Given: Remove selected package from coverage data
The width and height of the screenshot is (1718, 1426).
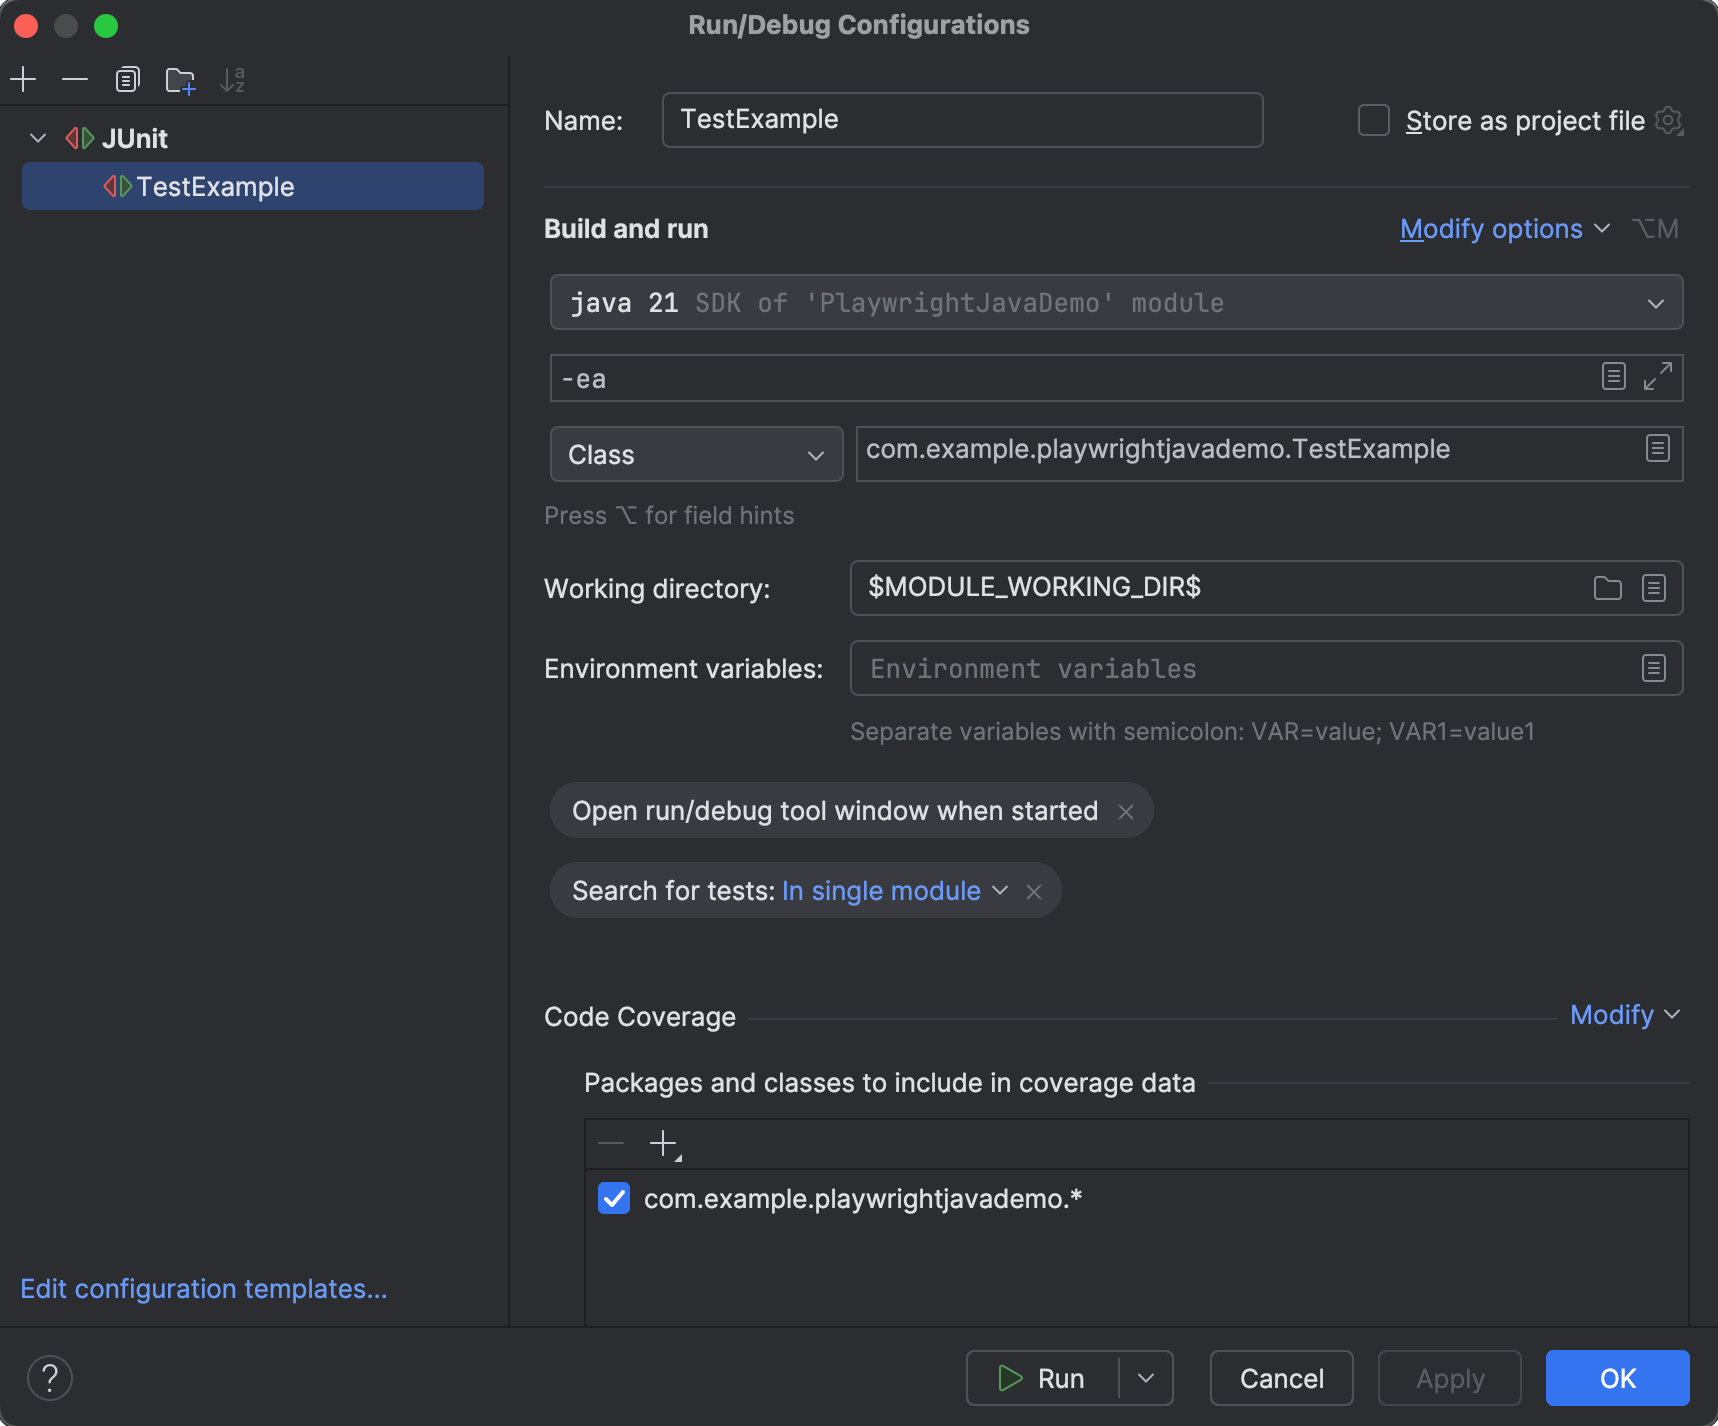Looking at the screenshot, I should tap(609, 1143).
